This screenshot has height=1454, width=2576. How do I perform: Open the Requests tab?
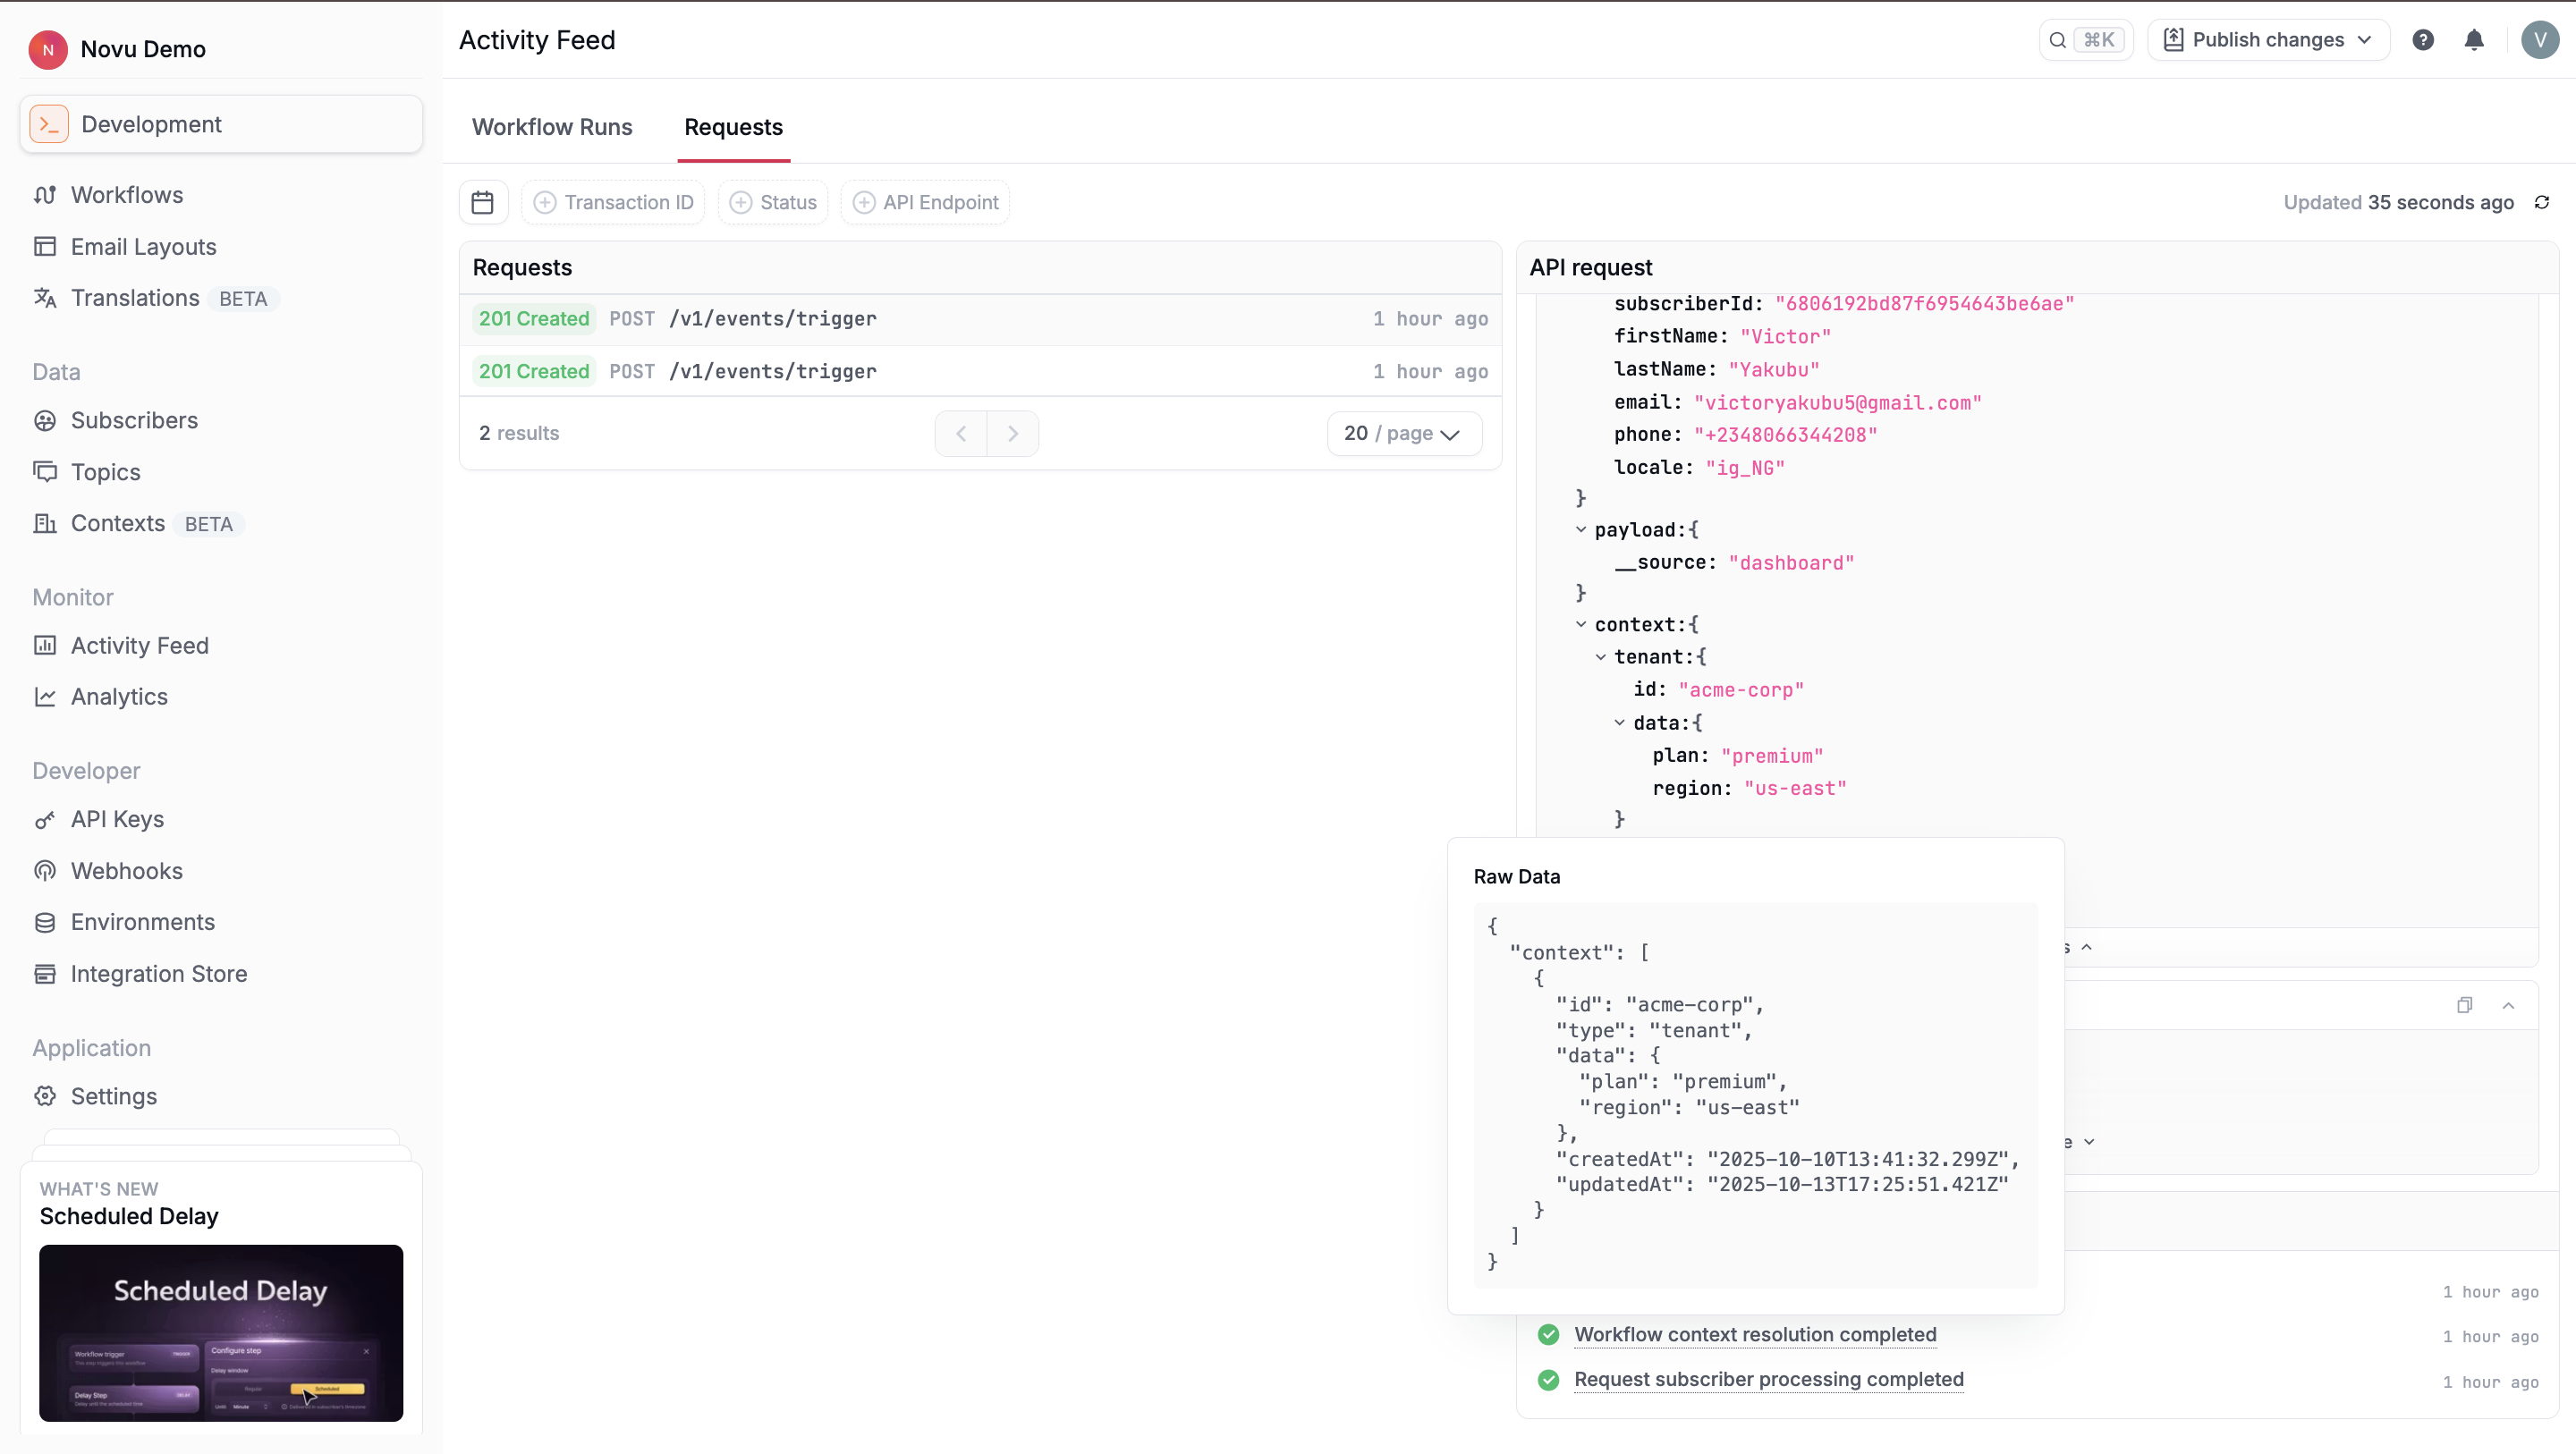pos(734,127)
